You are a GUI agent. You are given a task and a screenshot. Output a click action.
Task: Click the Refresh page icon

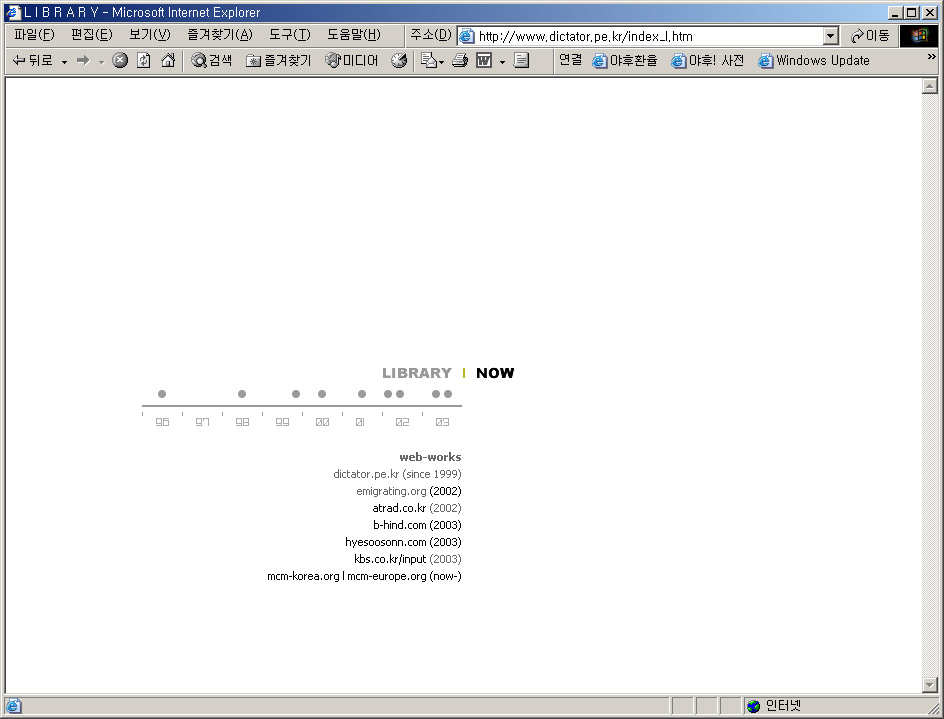(x=144, y=61)
